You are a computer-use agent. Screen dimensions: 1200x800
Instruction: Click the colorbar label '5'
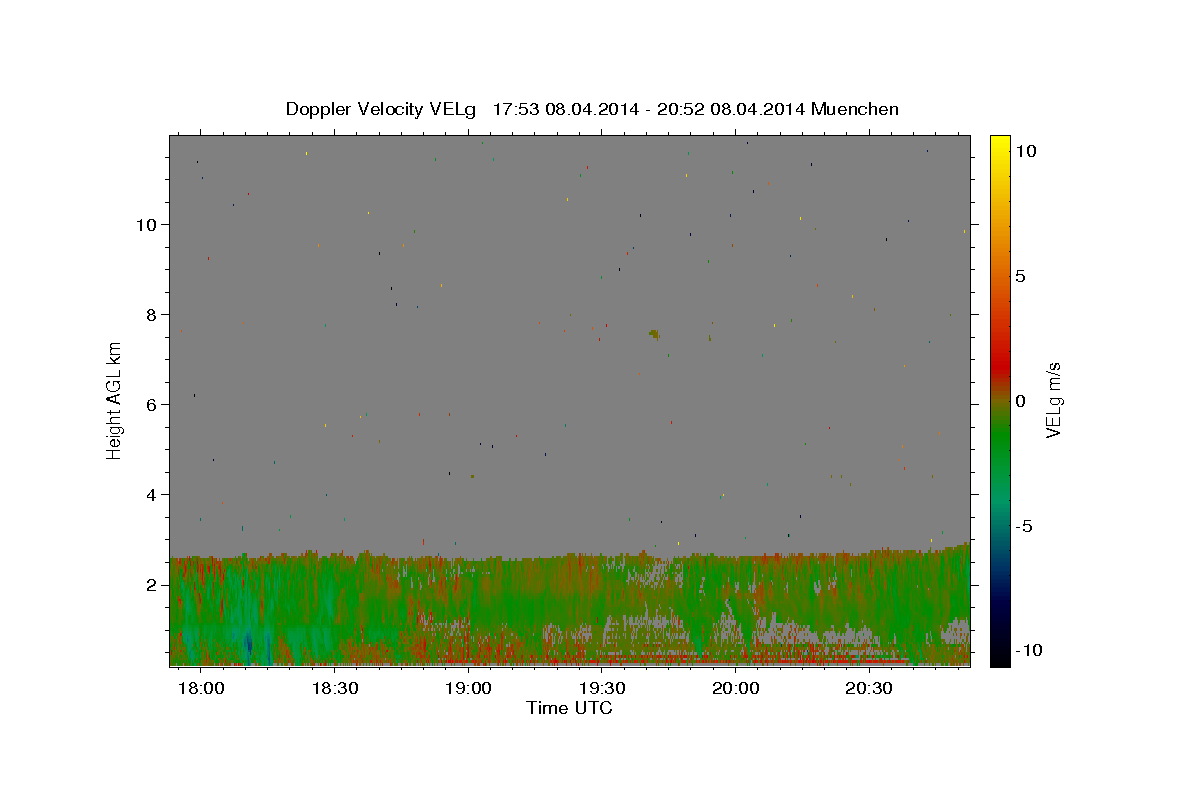tap(1020, 276)
